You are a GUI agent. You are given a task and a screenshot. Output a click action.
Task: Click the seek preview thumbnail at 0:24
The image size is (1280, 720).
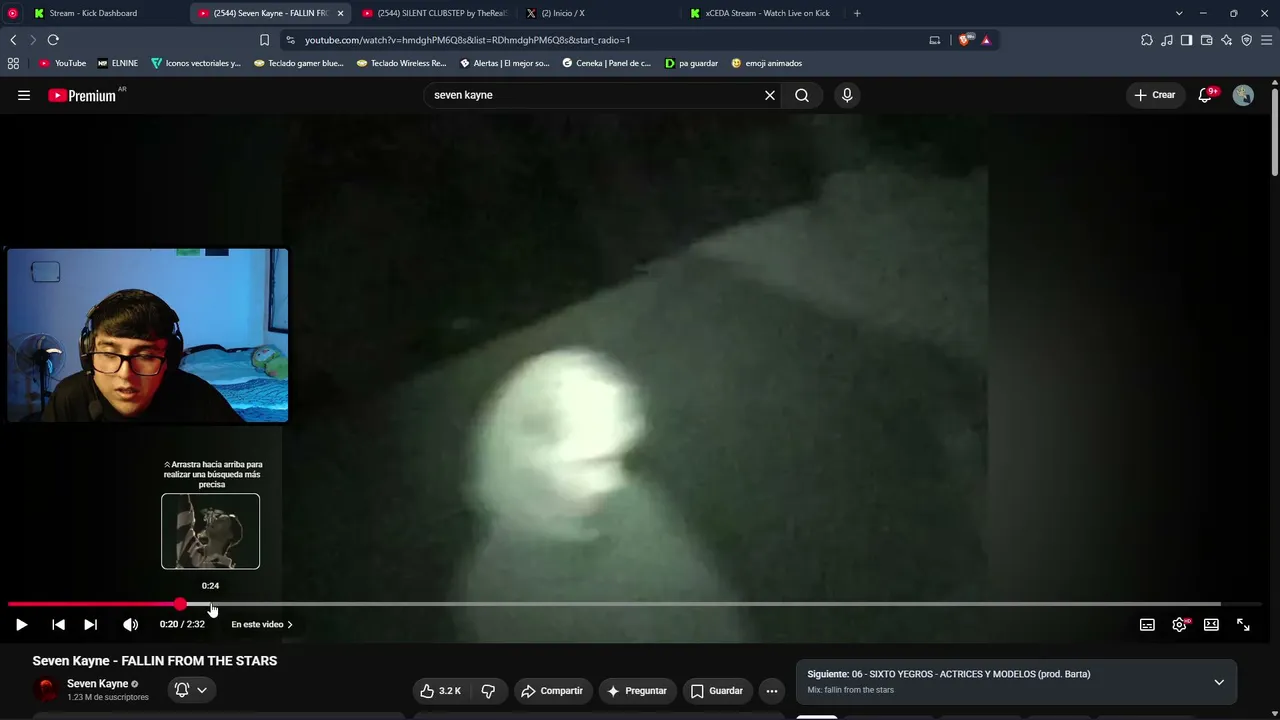coord(210,531)
